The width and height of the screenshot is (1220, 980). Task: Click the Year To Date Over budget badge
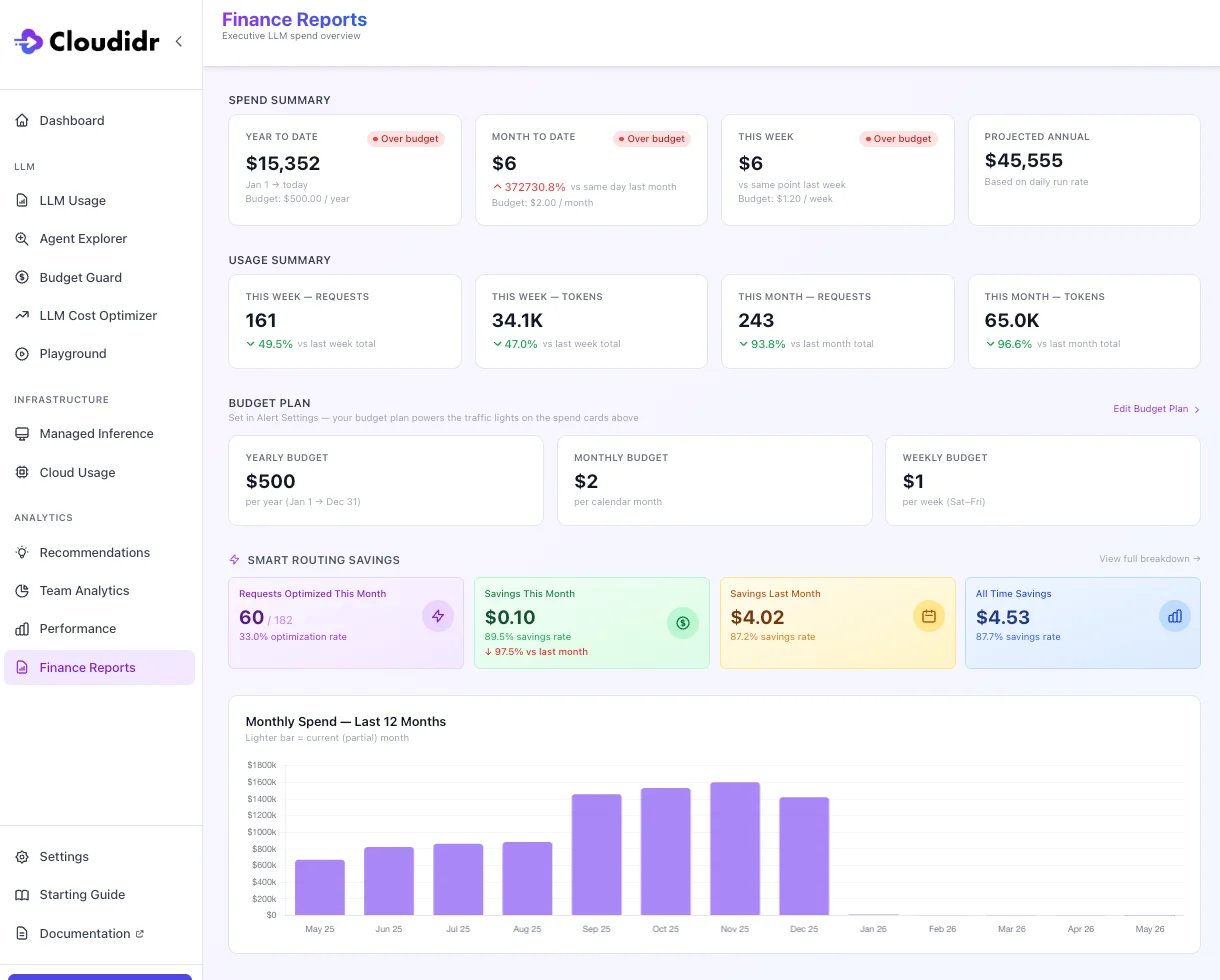tap(405, 139)
